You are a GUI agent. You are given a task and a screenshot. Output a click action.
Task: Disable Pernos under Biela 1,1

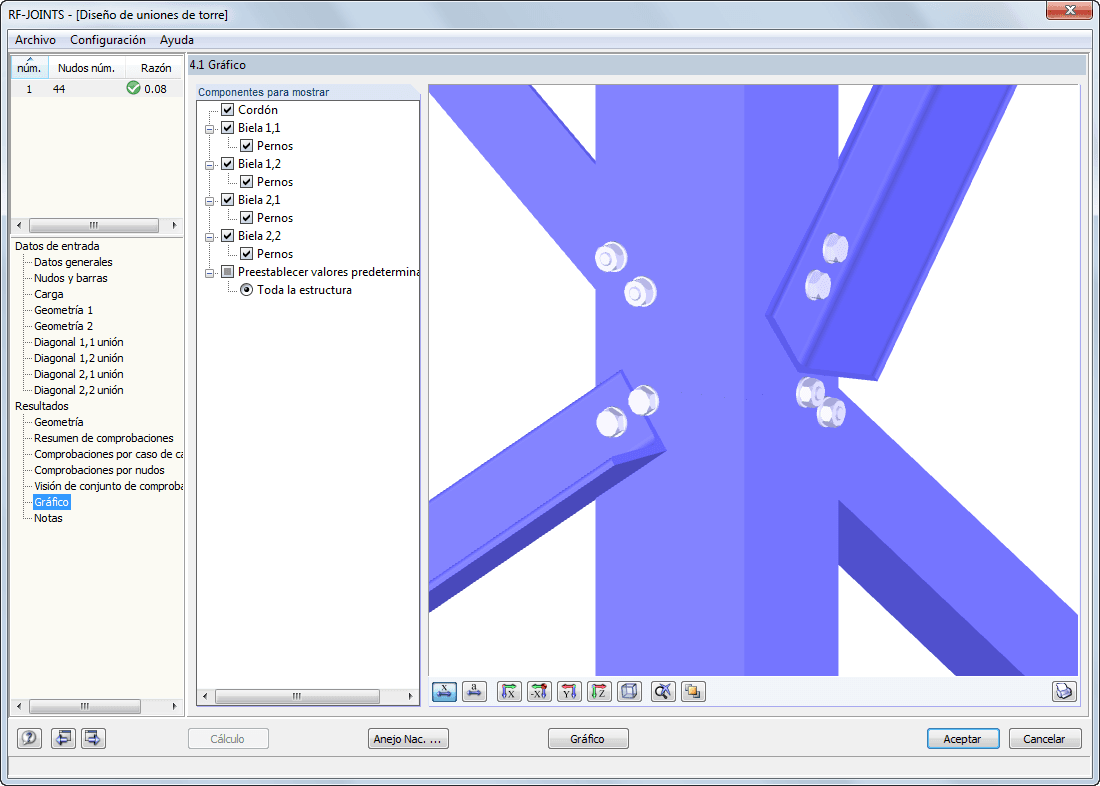(245, 145)
